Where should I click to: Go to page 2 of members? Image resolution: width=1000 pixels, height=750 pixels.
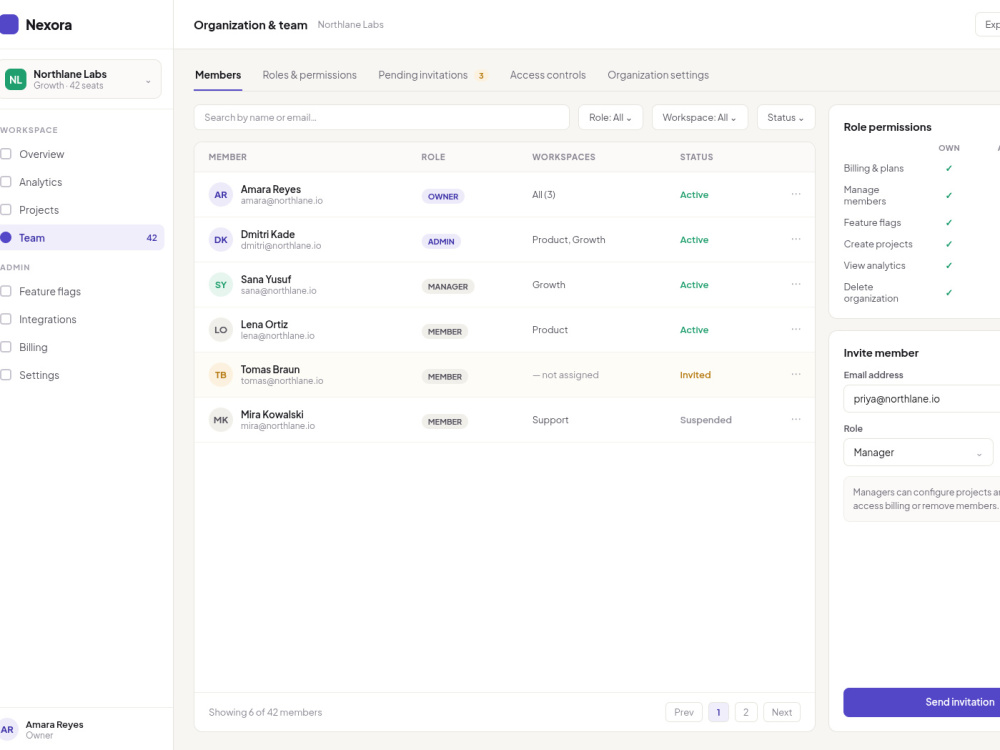click(746, 712)
